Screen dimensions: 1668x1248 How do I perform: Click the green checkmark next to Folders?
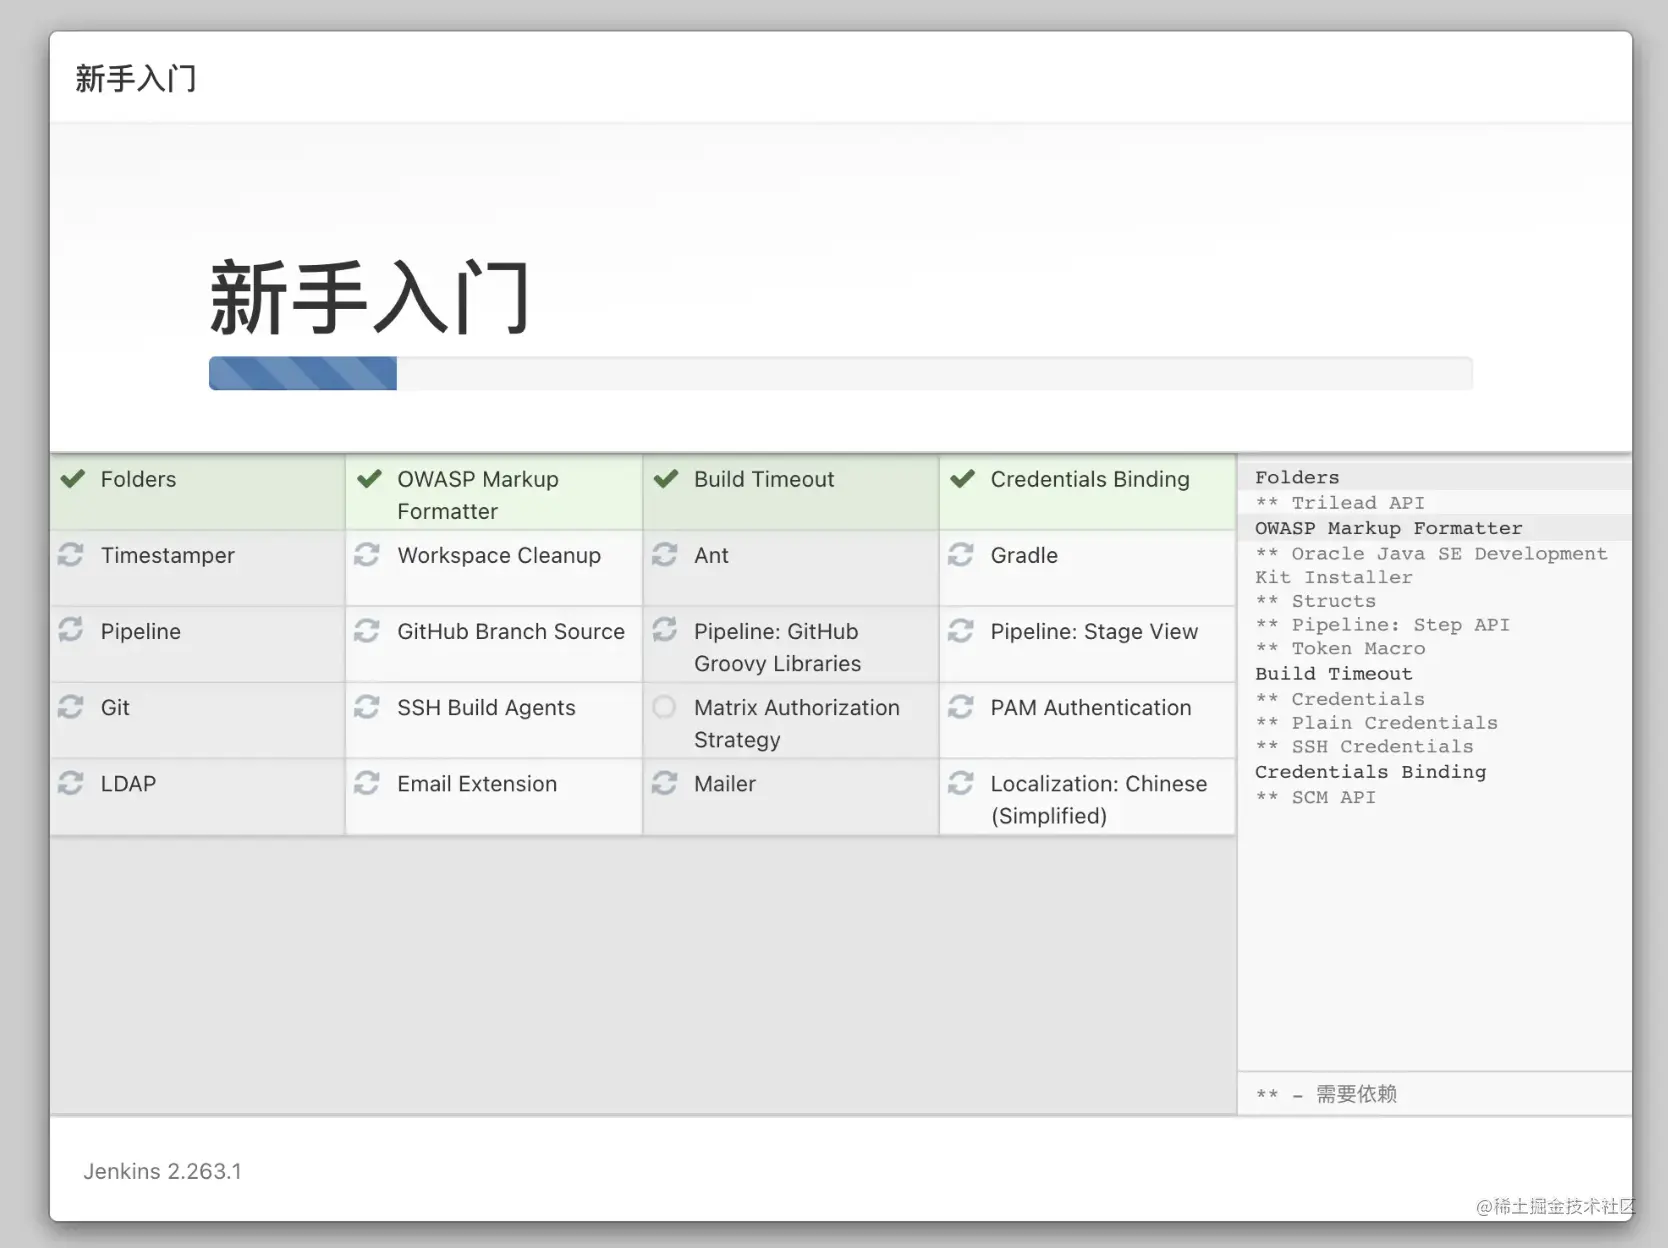(72, 479)
